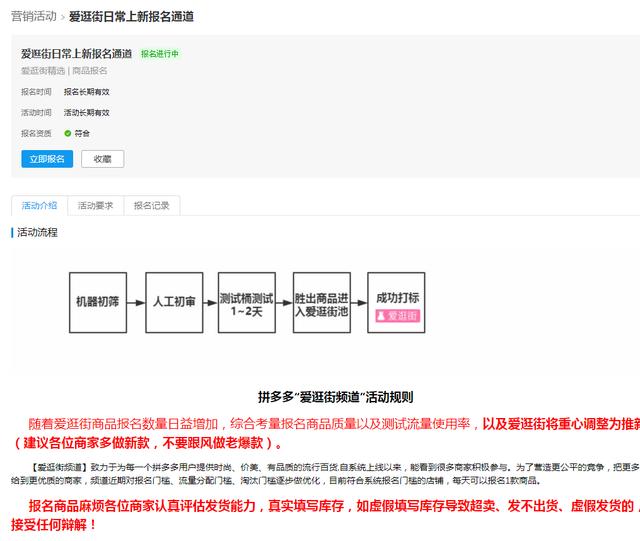This screenshot has height=541, width=640.
Task: Click the 爱逛街精选 | 商品报名 subtitle
Action: click(x=64, y=71)
